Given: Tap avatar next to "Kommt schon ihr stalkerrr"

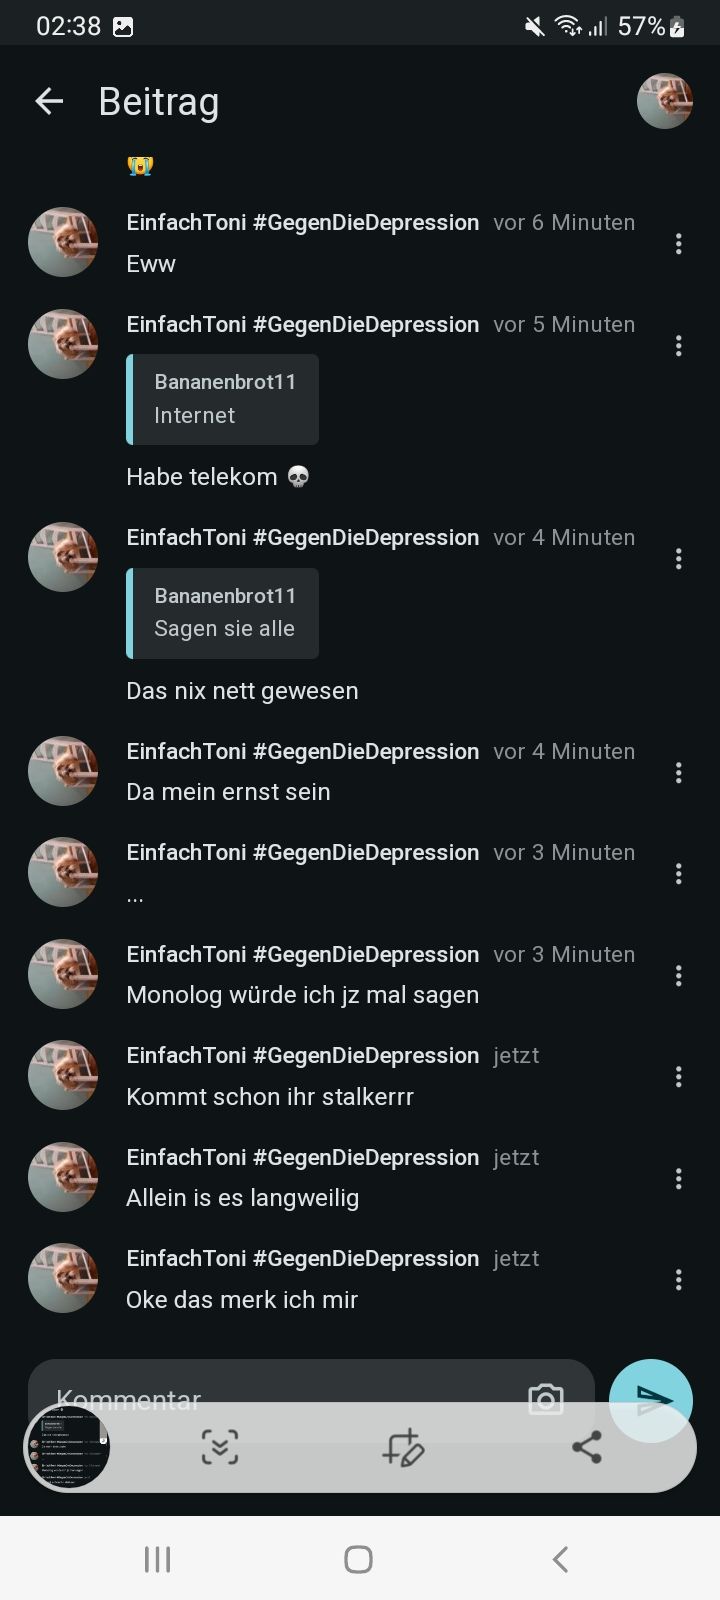Looking at the screenshot, I should (x=63, y=1075).
